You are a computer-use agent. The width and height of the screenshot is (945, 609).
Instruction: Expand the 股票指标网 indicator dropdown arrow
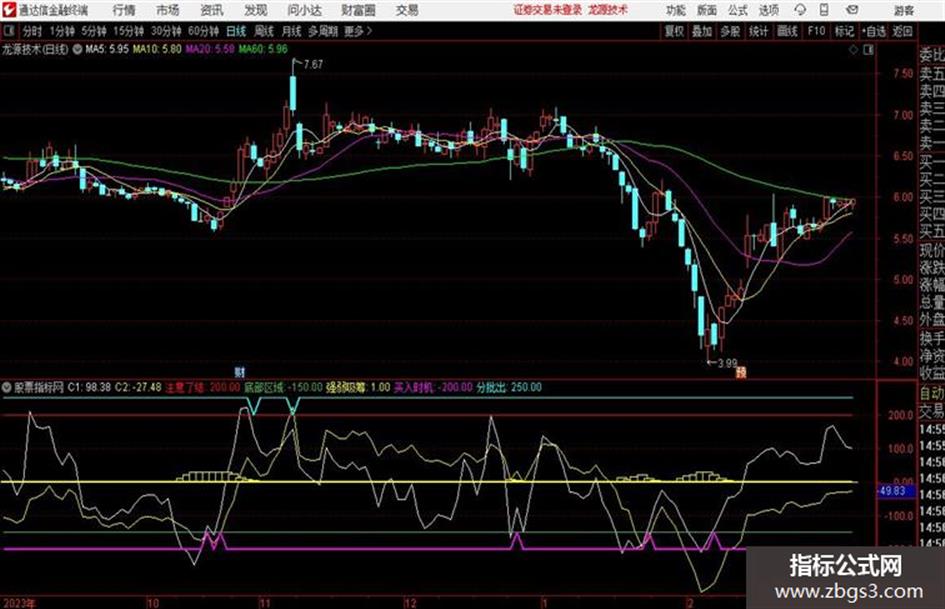[x=7, y=387]
